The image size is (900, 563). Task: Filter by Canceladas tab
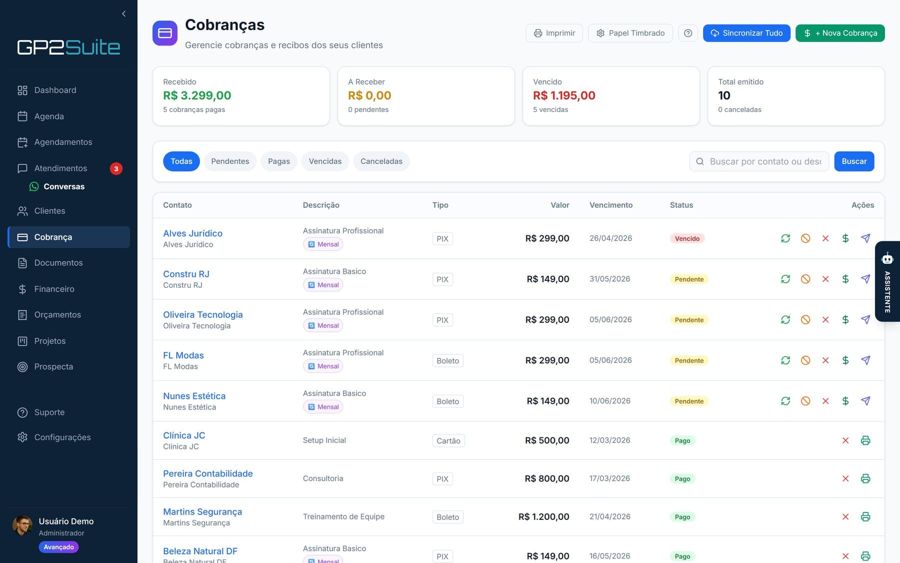(x=381, y=161)
